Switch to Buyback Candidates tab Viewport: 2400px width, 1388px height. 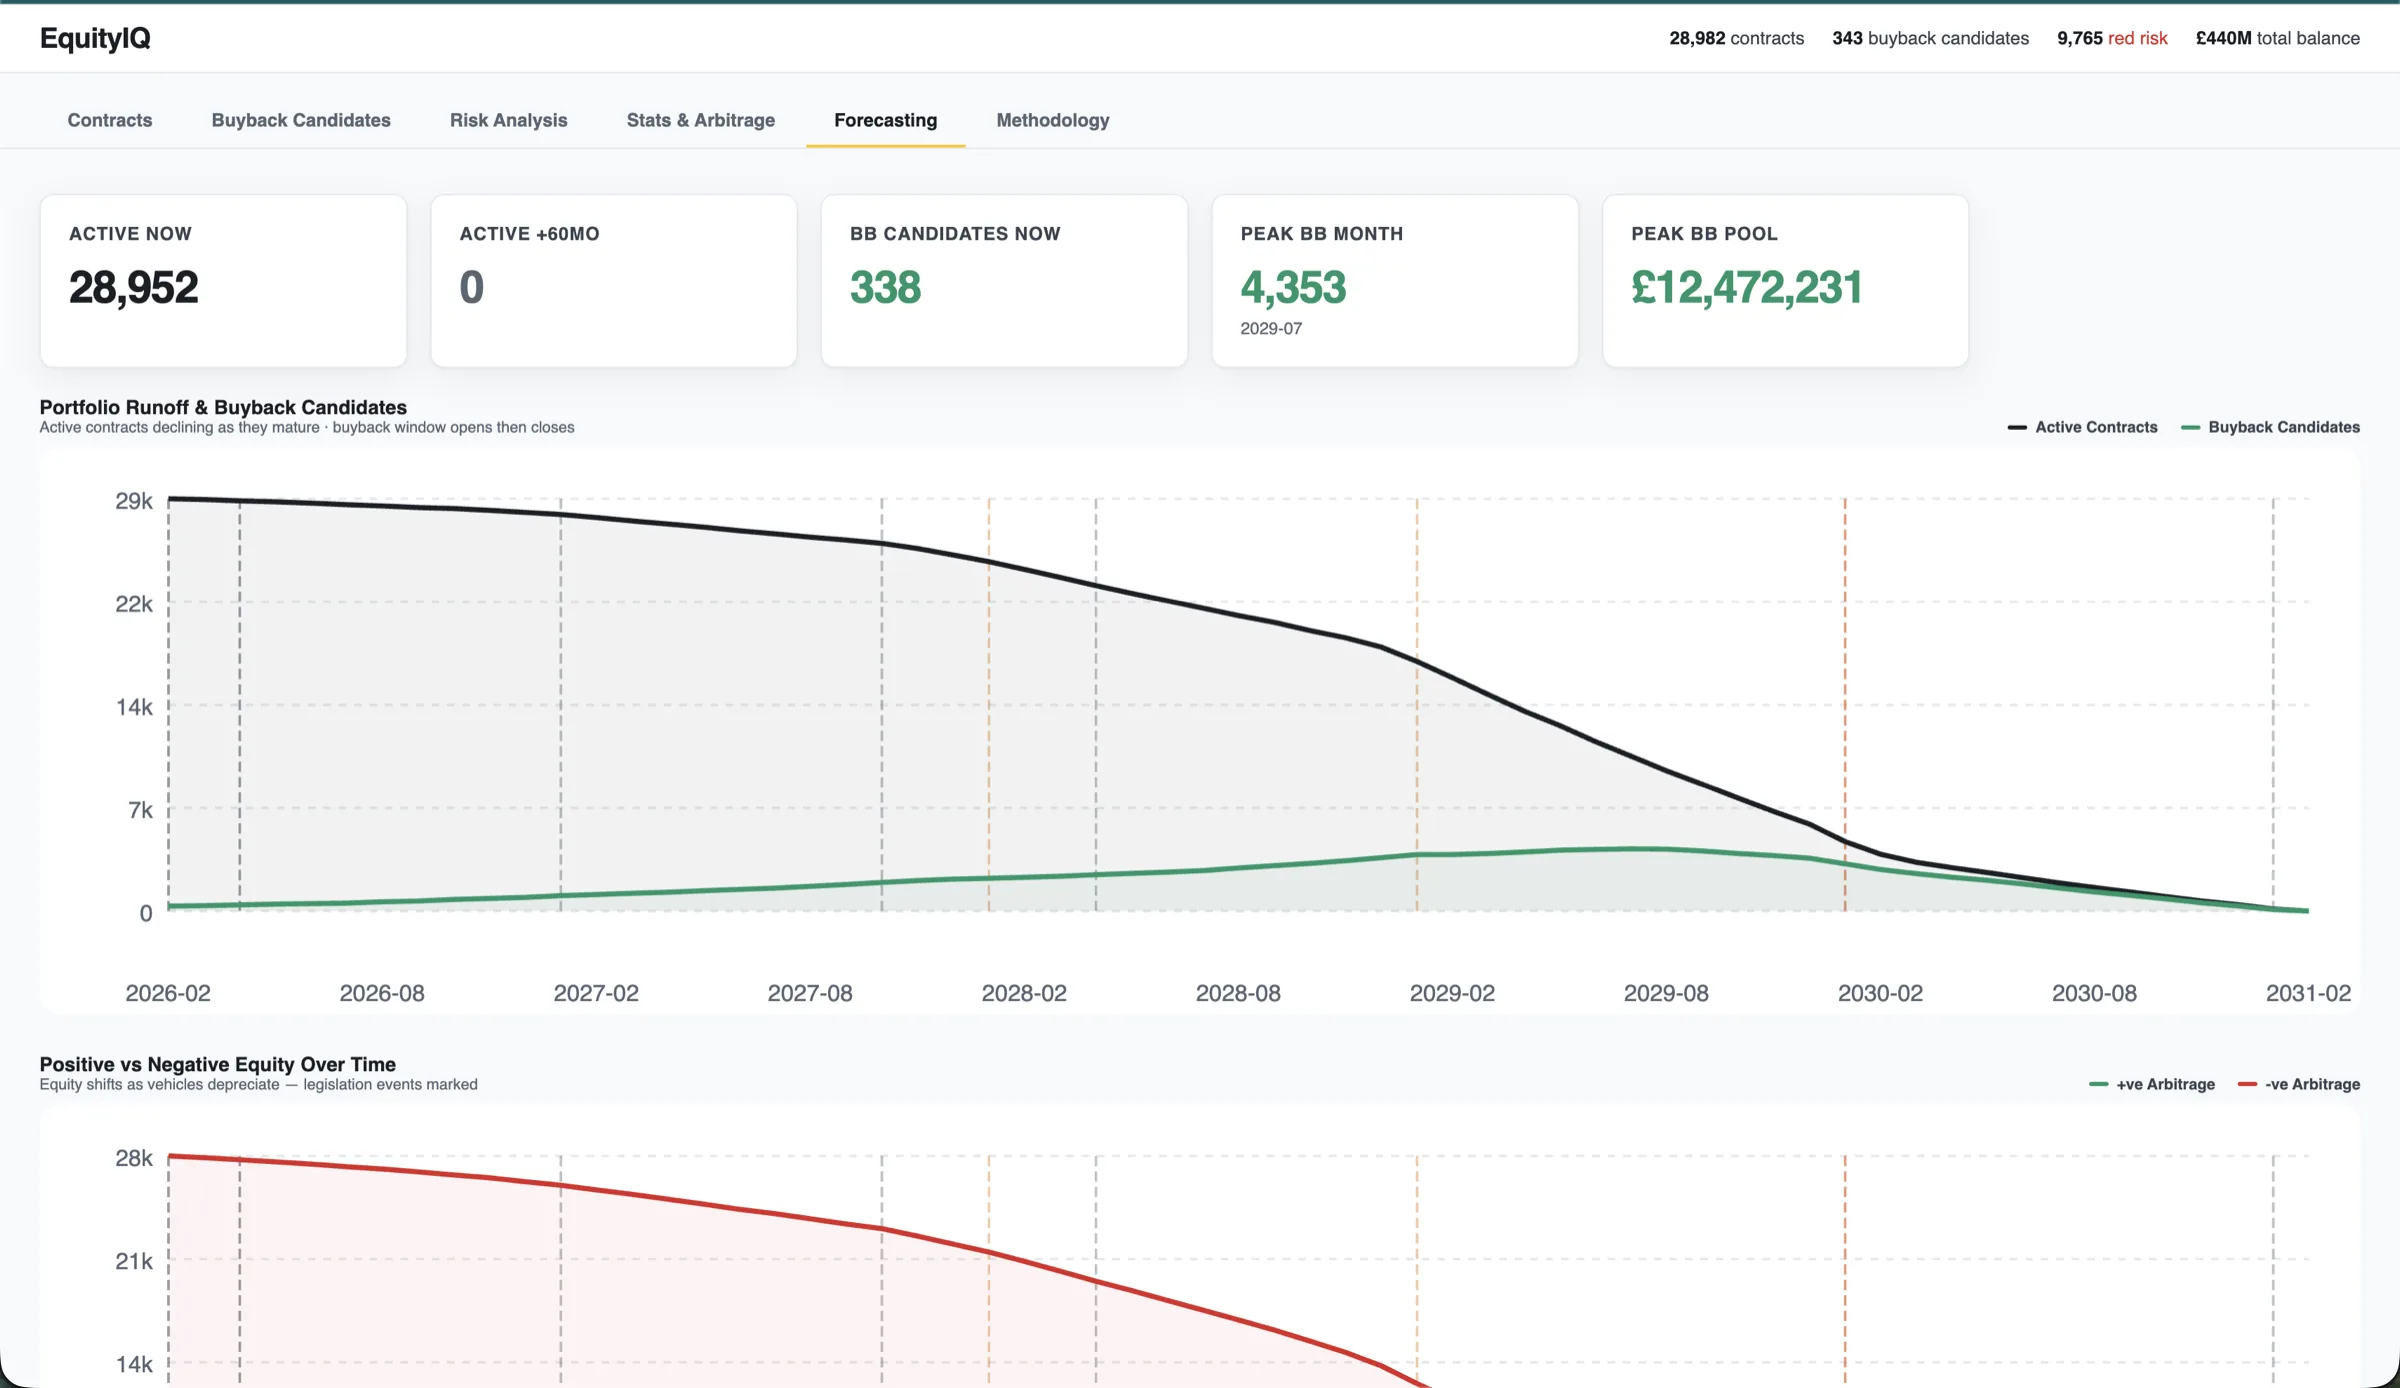[301, 120]
